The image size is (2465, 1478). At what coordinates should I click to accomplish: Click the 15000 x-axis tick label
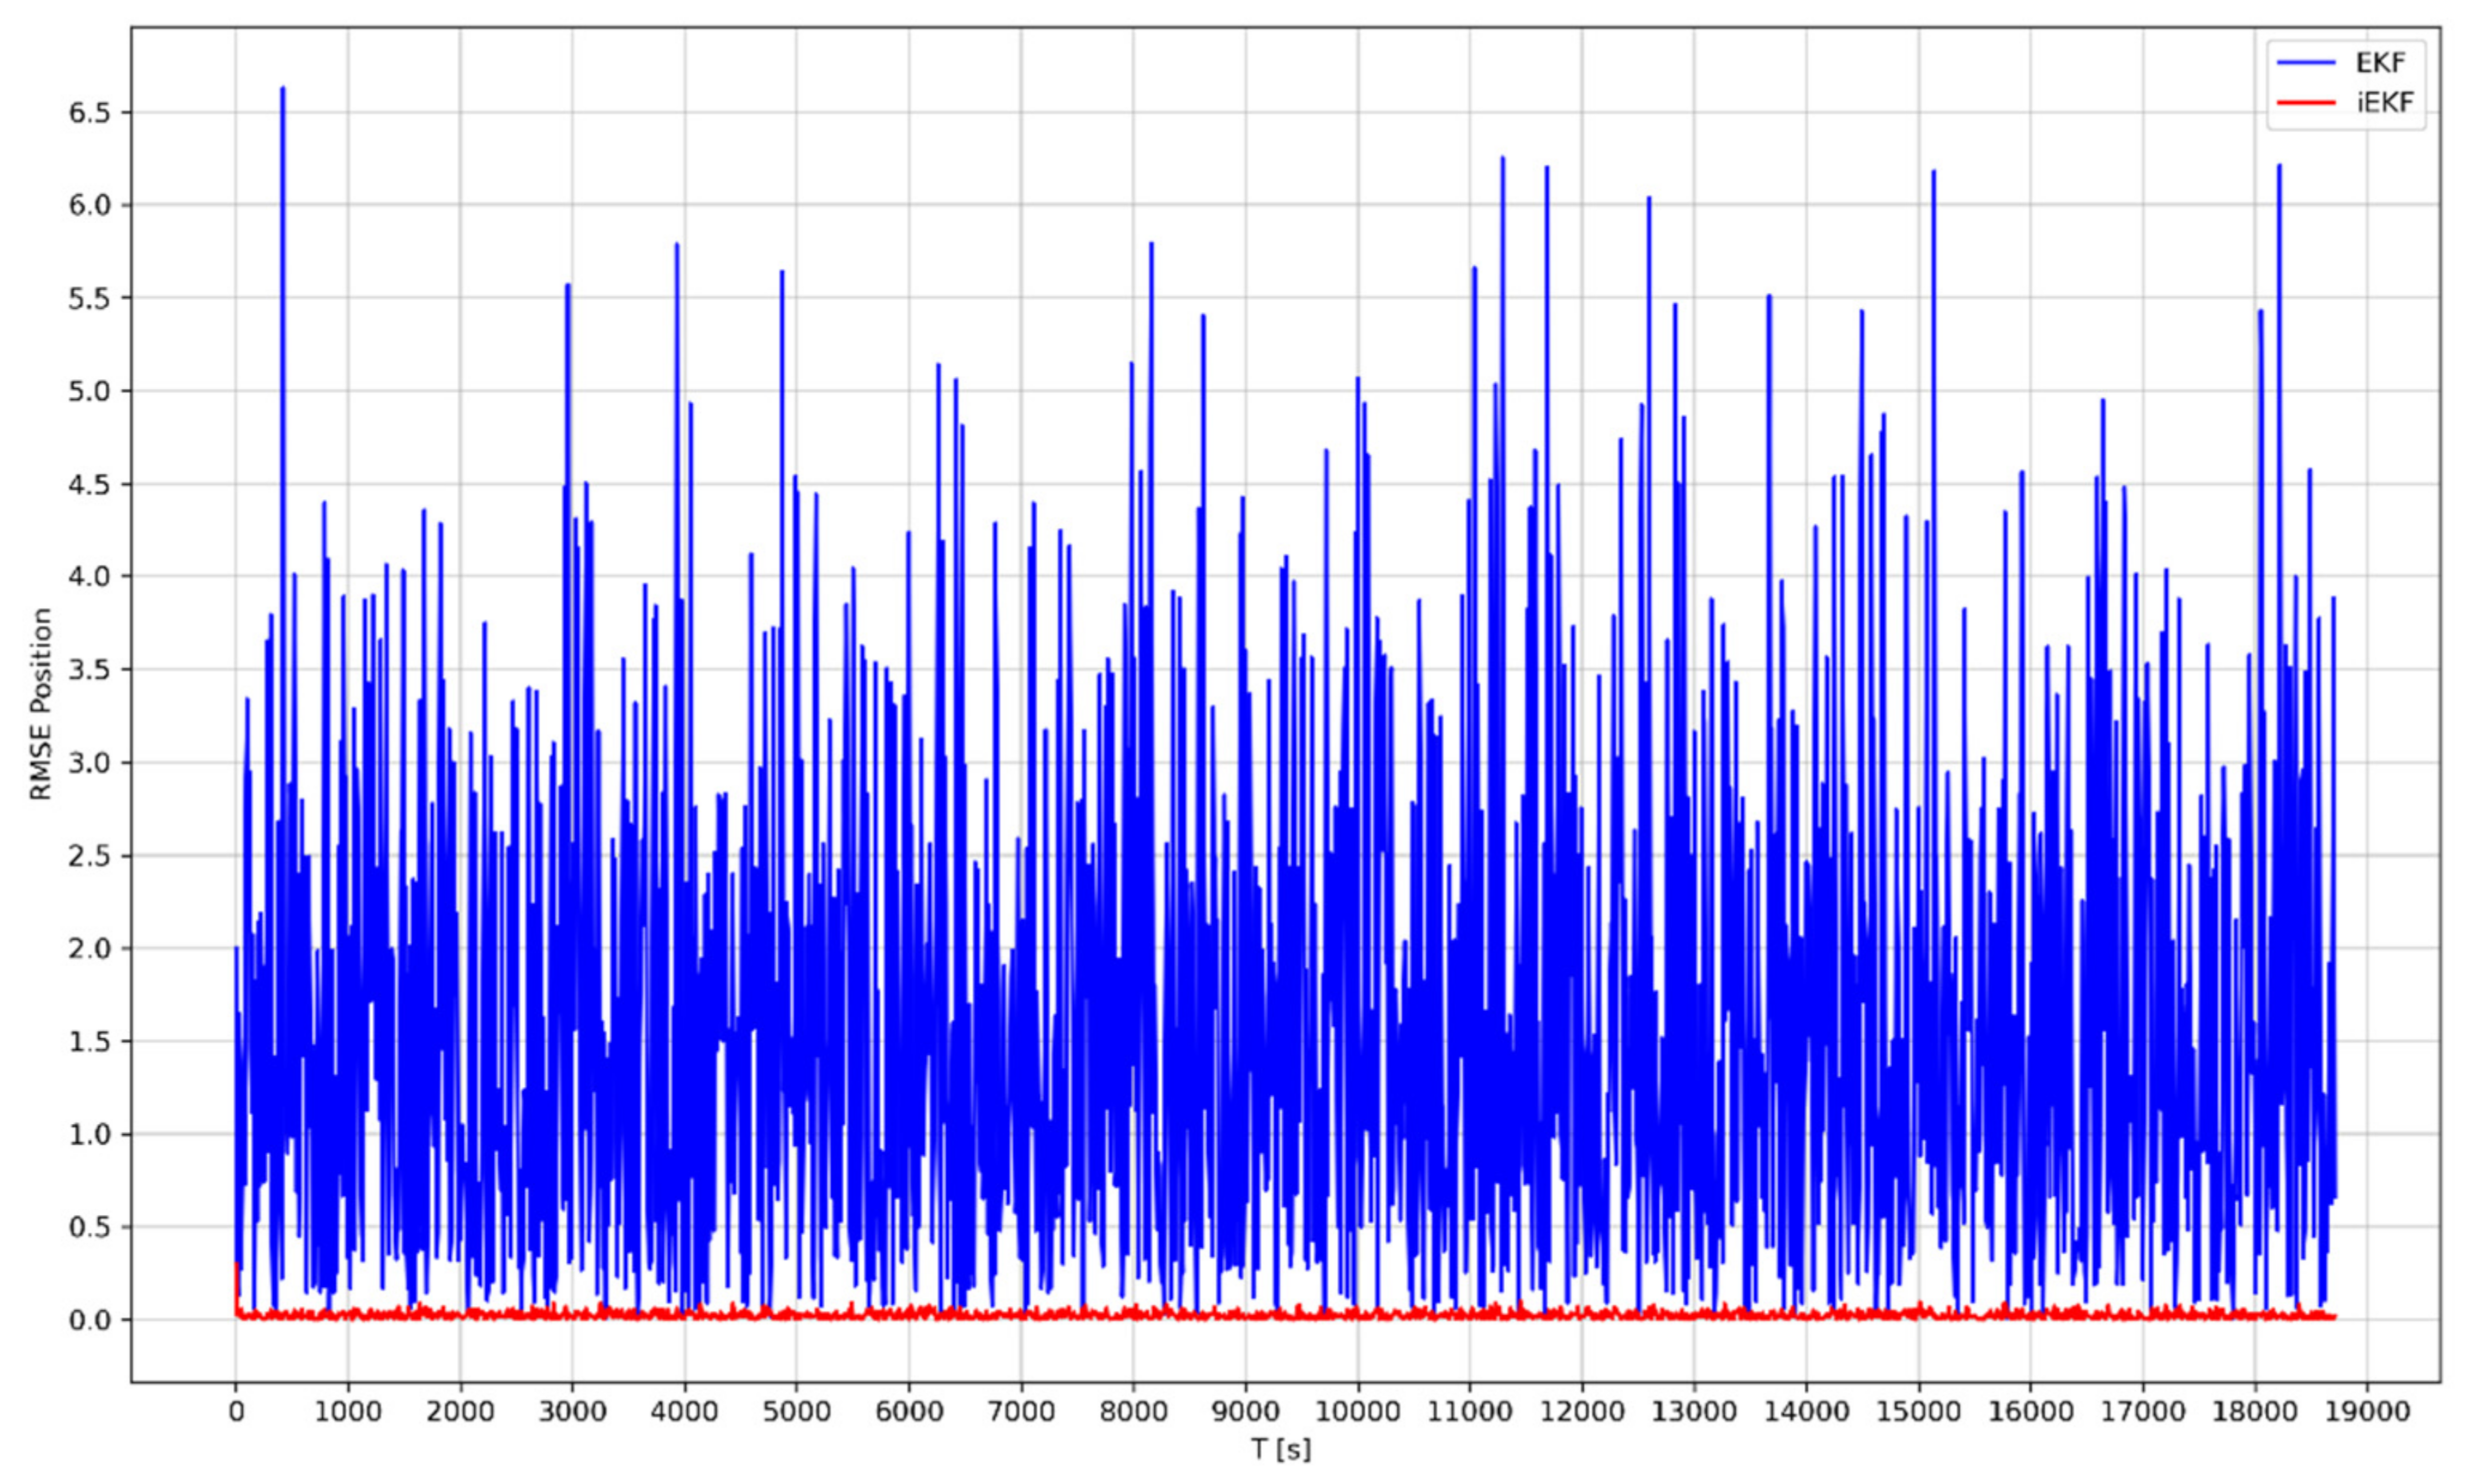click(1918, 1411)
